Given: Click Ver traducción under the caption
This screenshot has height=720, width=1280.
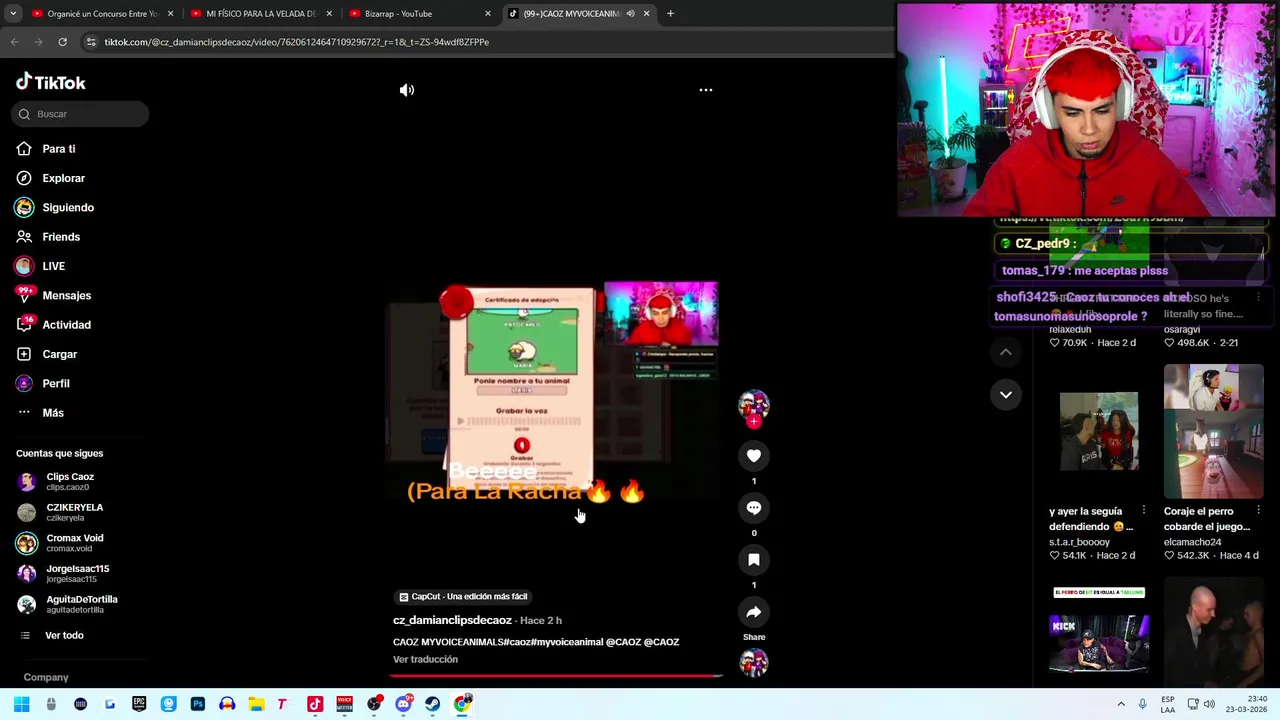Looking at the screenshot, I should click(x=425, y=659).
